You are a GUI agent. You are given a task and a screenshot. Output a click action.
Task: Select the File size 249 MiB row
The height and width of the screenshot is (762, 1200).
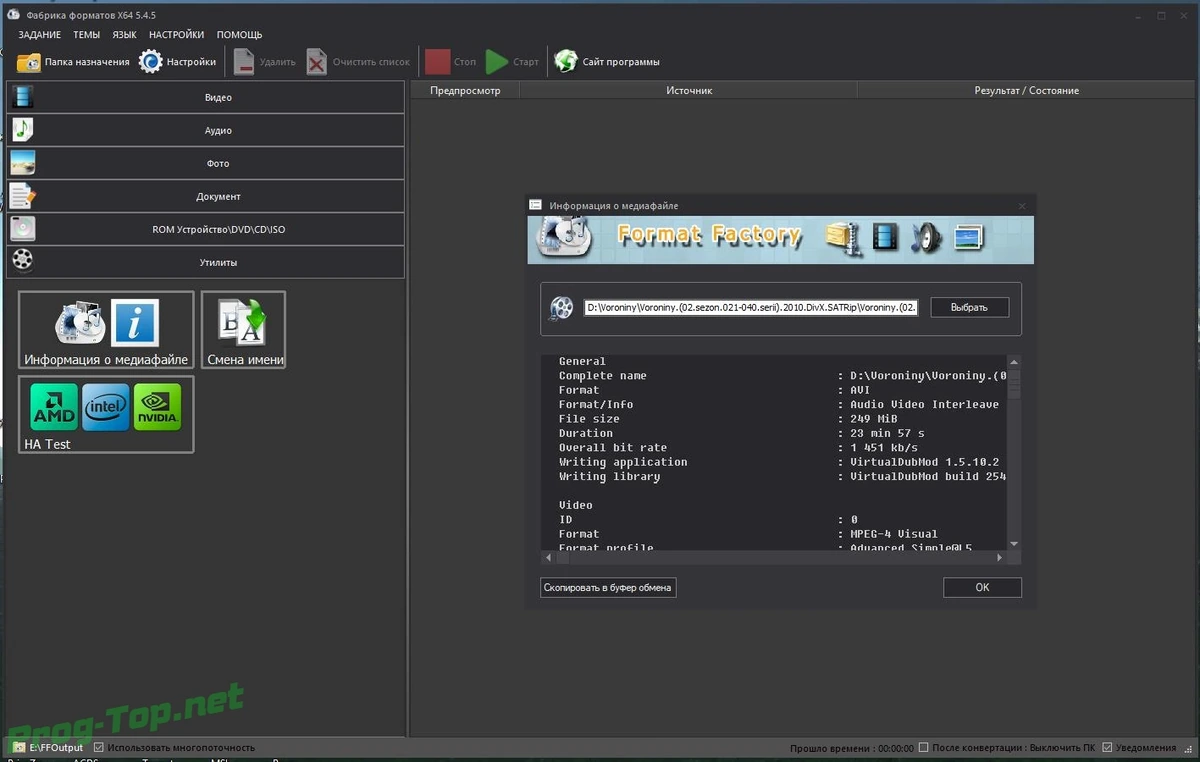click(774, 419)
